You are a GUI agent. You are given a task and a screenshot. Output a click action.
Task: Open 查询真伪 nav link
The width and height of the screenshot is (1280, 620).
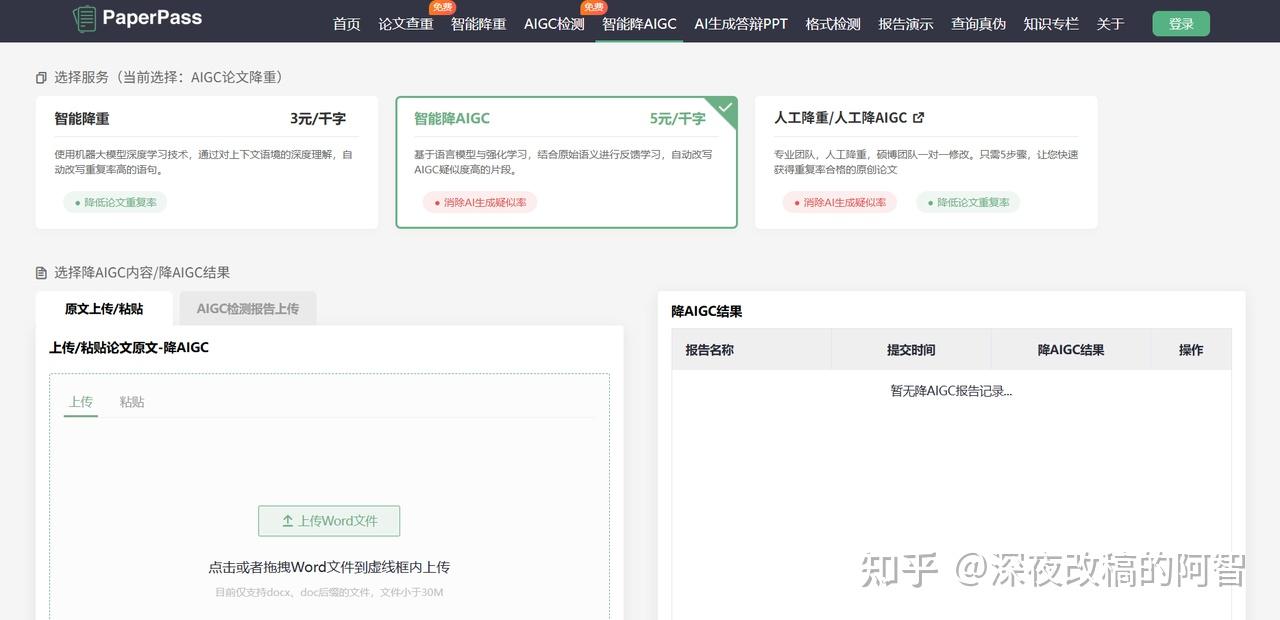(978, 24)
